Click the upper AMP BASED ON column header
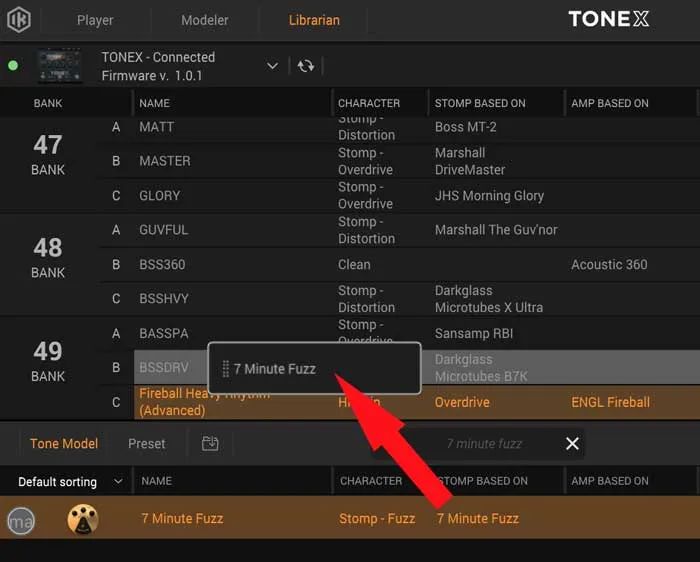Viewport: 700px width, 562px height. [x=610, y=104]
